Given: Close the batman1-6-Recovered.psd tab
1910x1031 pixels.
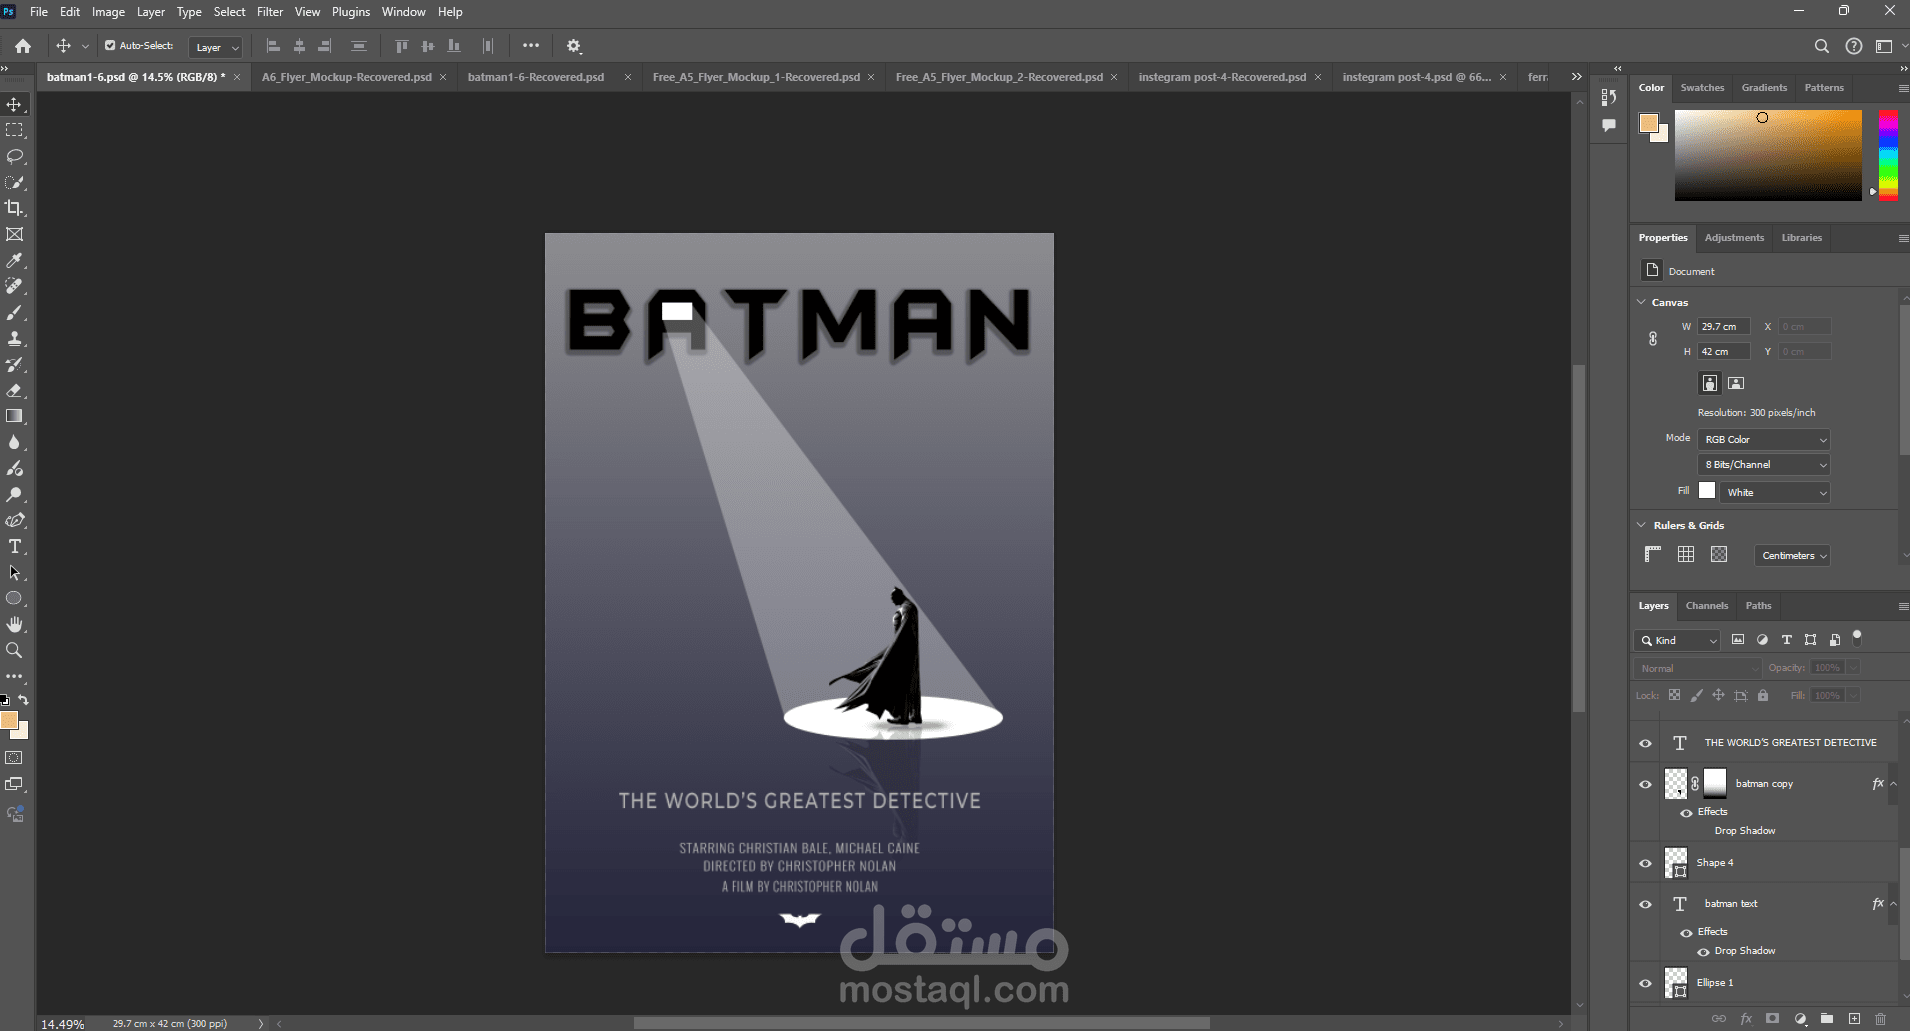Looking at the screenshot, I should point(627,77).
